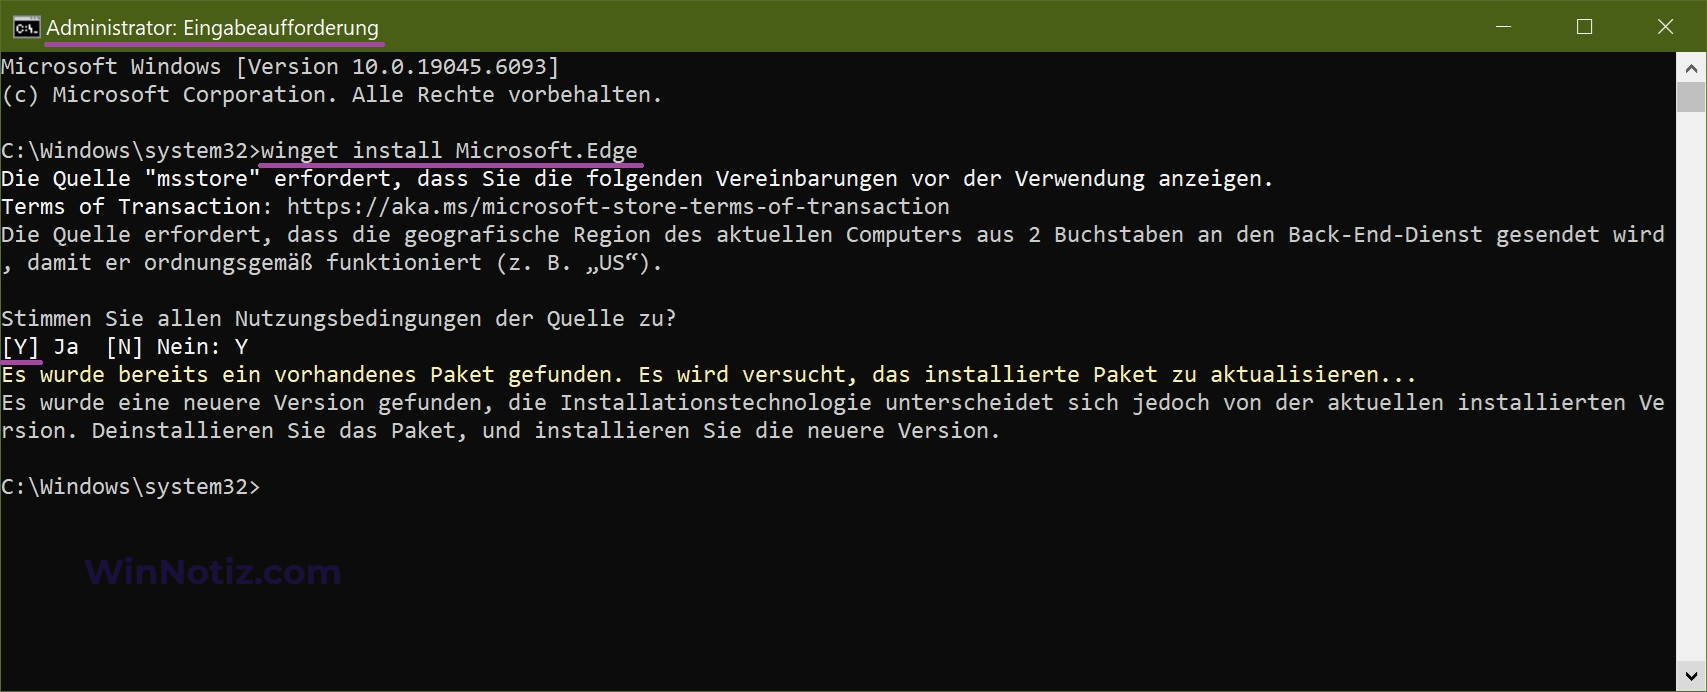Click the WinNotiz.com watermark

click(213, 572)
